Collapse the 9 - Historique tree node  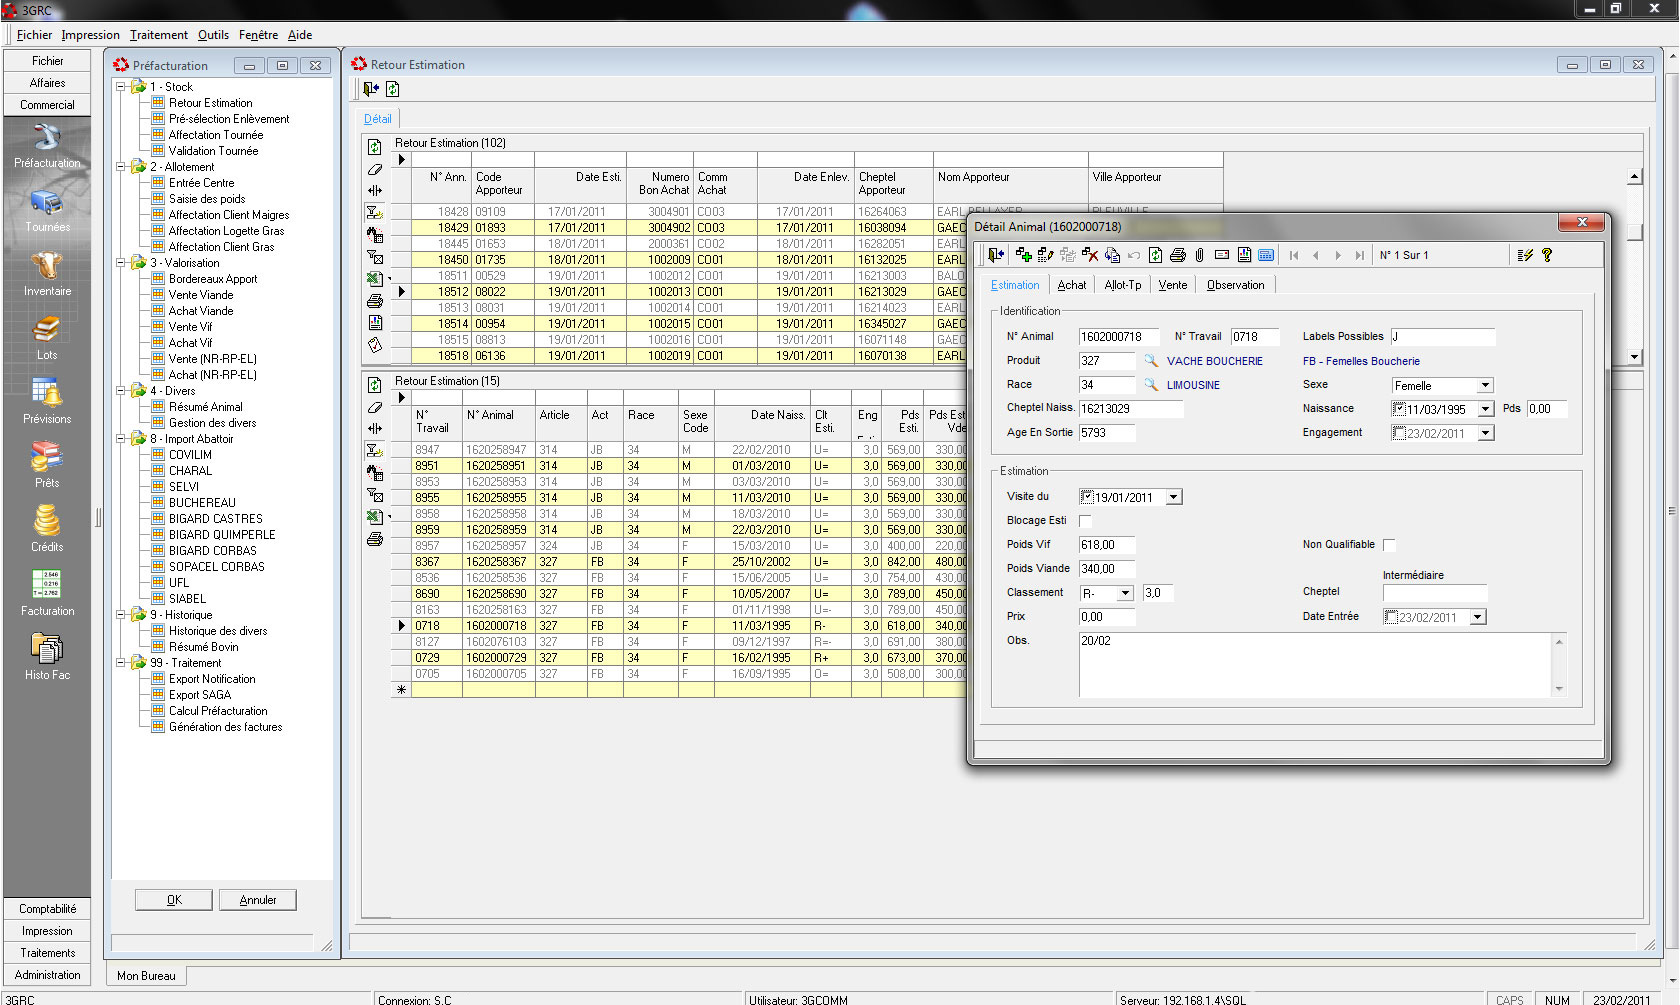[x=121, y=615]
